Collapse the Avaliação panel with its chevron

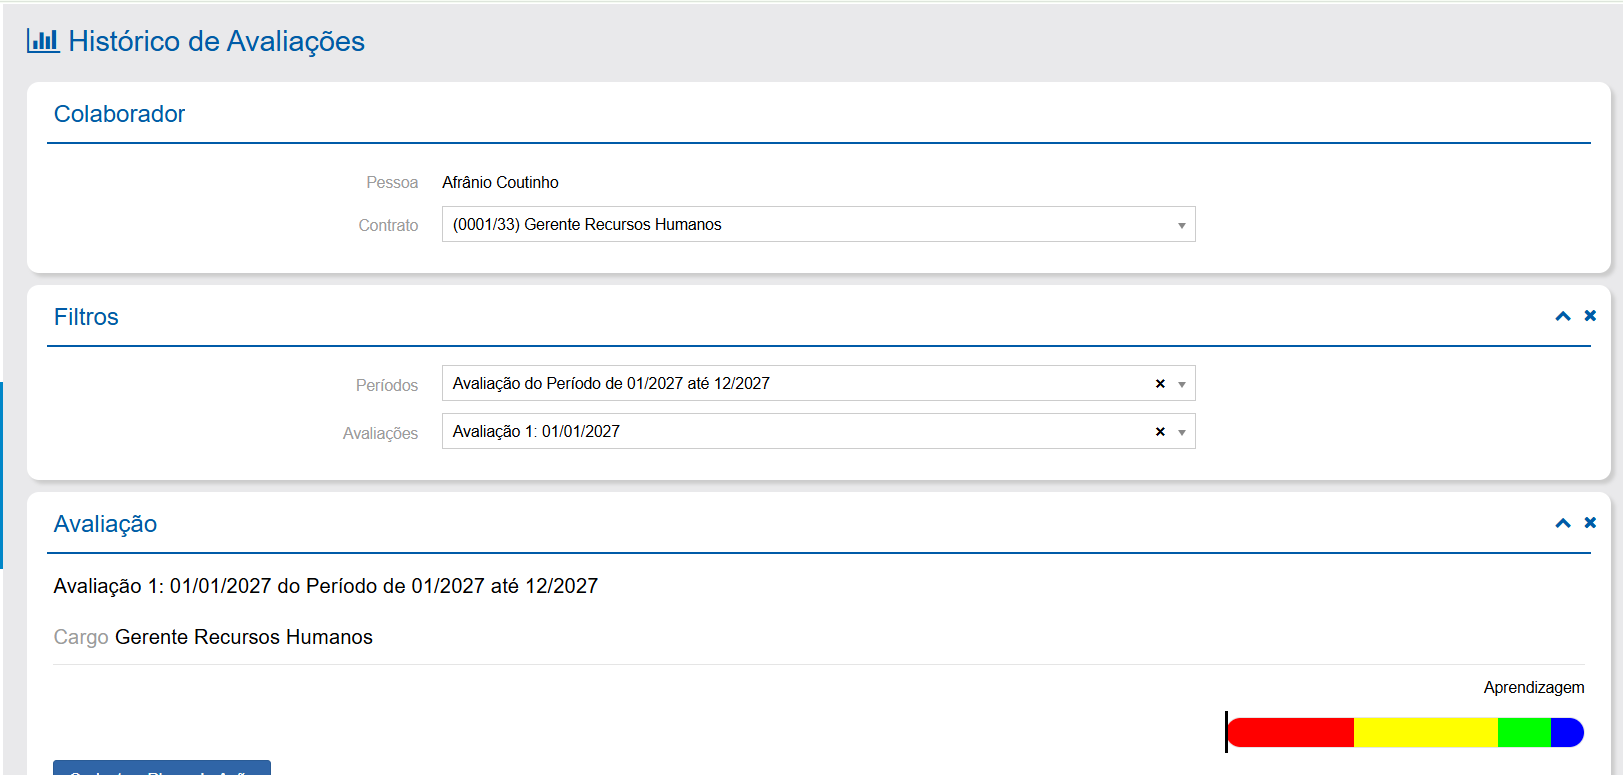(x=1563, y=523)
